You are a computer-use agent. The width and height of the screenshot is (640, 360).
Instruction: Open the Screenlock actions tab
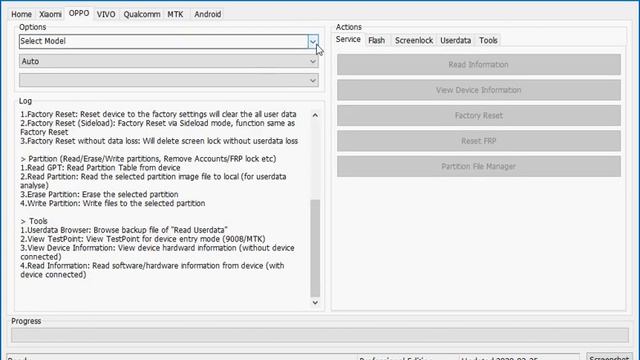413,40
